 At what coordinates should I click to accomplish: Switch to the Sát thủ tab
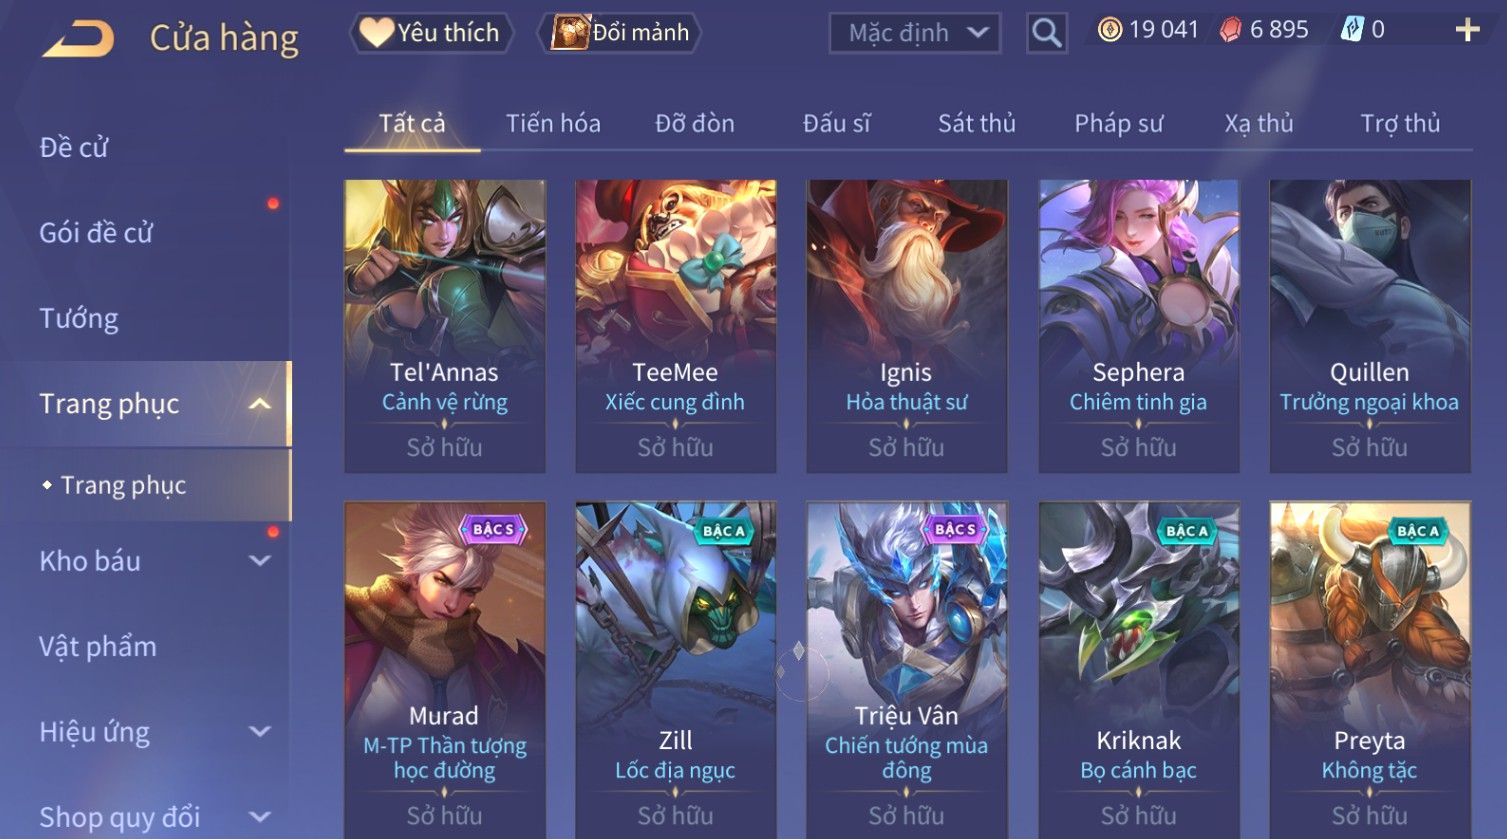pos(976,123)
